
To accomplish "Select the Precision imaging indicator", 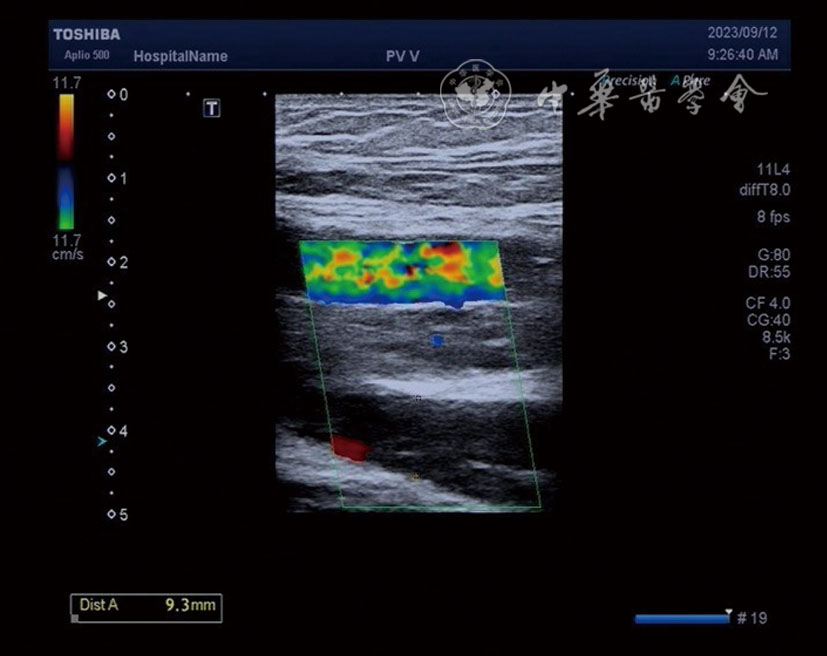I will (x=628, y=81).
